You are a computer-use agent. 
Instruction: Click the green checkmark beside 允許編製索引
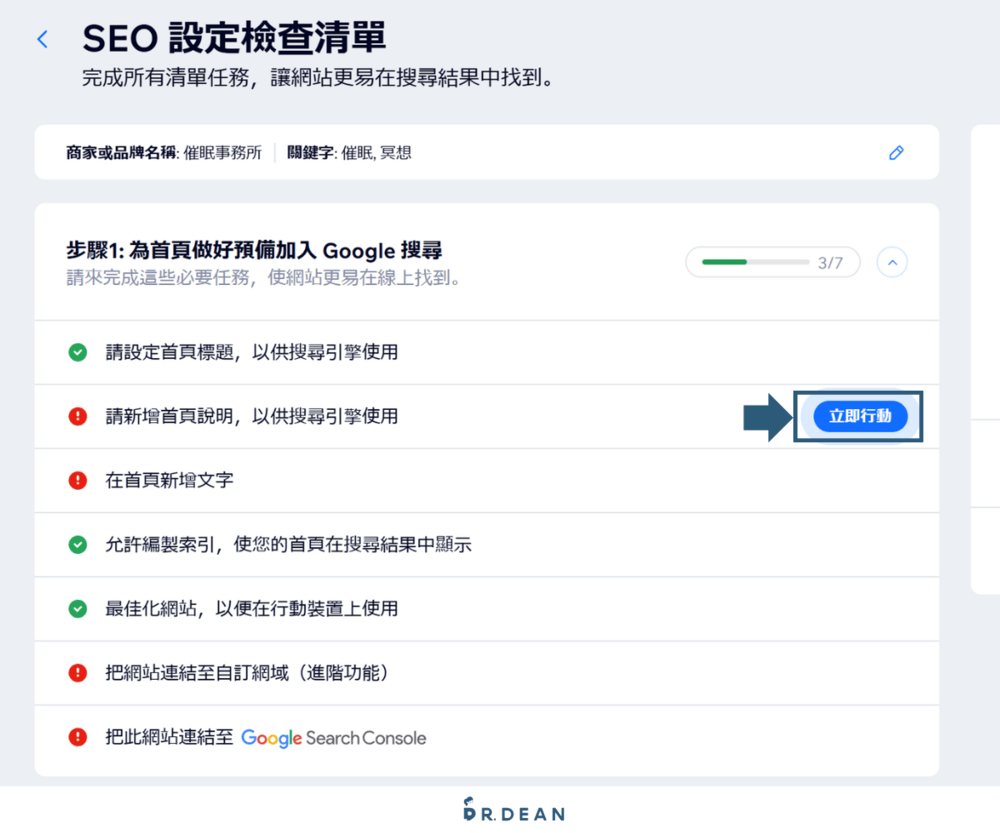(x=77, y=544)
